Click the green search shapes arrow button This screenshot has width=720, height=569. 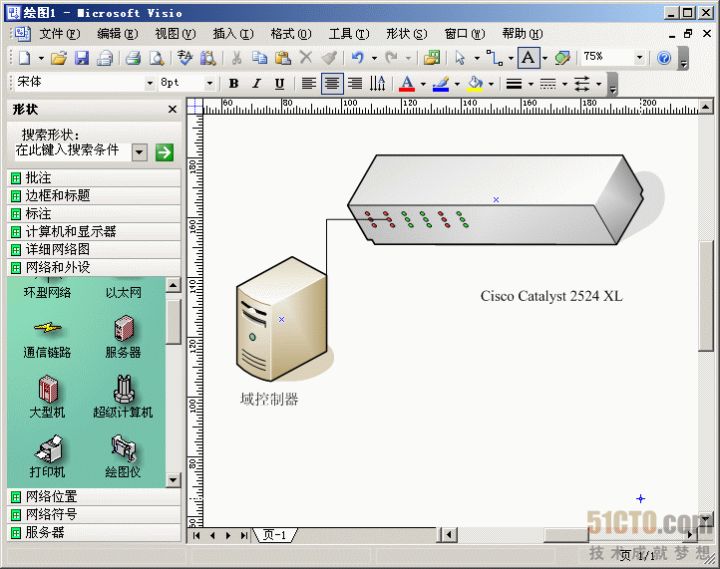pyautogui.click(x=164, y=152)
